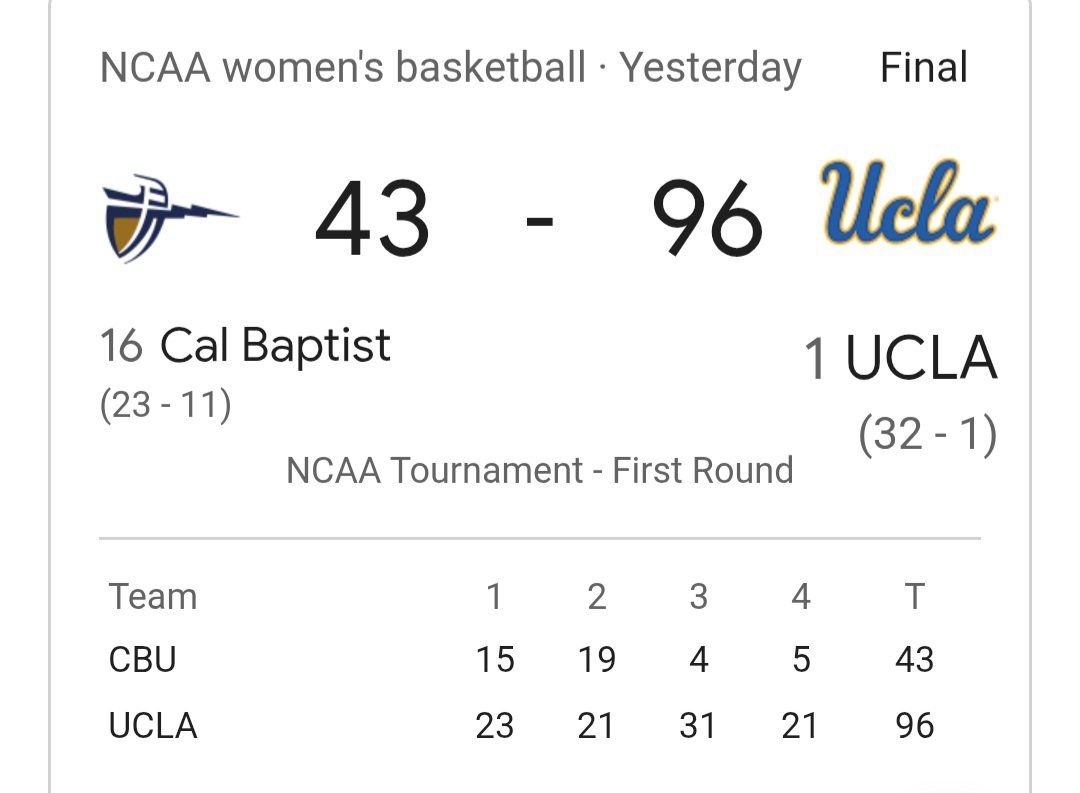
Task: Open the Cal Baptist team name link
Action: point(275,346)
